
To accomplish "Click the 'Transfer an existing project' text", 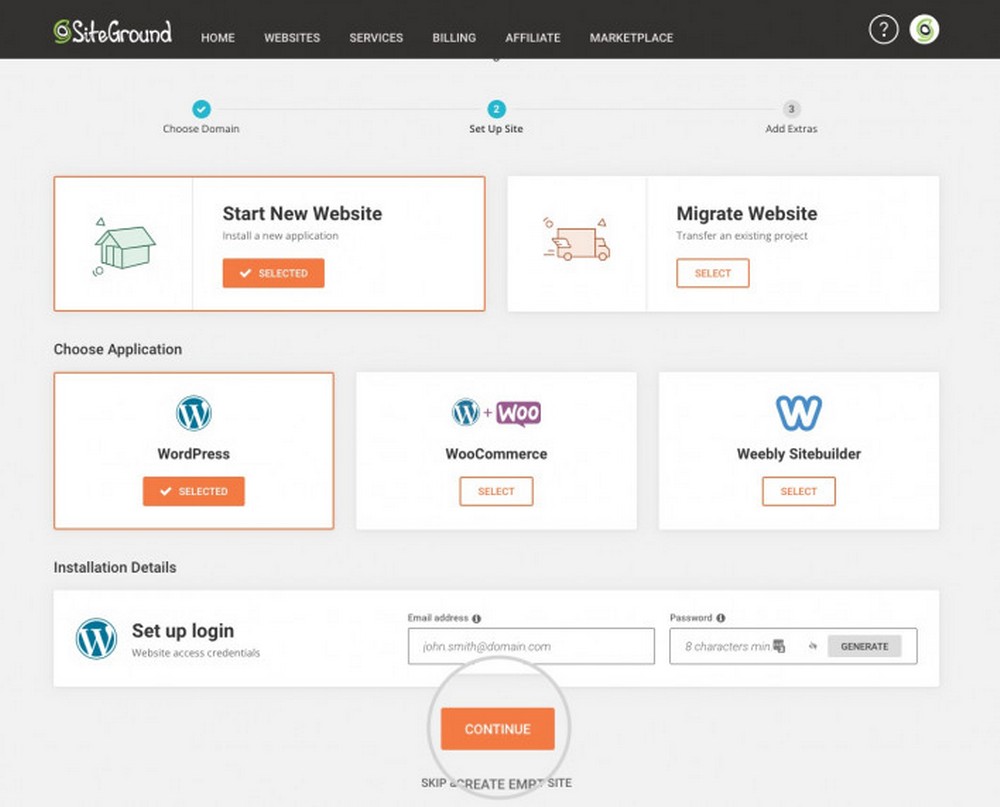I will click(x=742, y=235).
